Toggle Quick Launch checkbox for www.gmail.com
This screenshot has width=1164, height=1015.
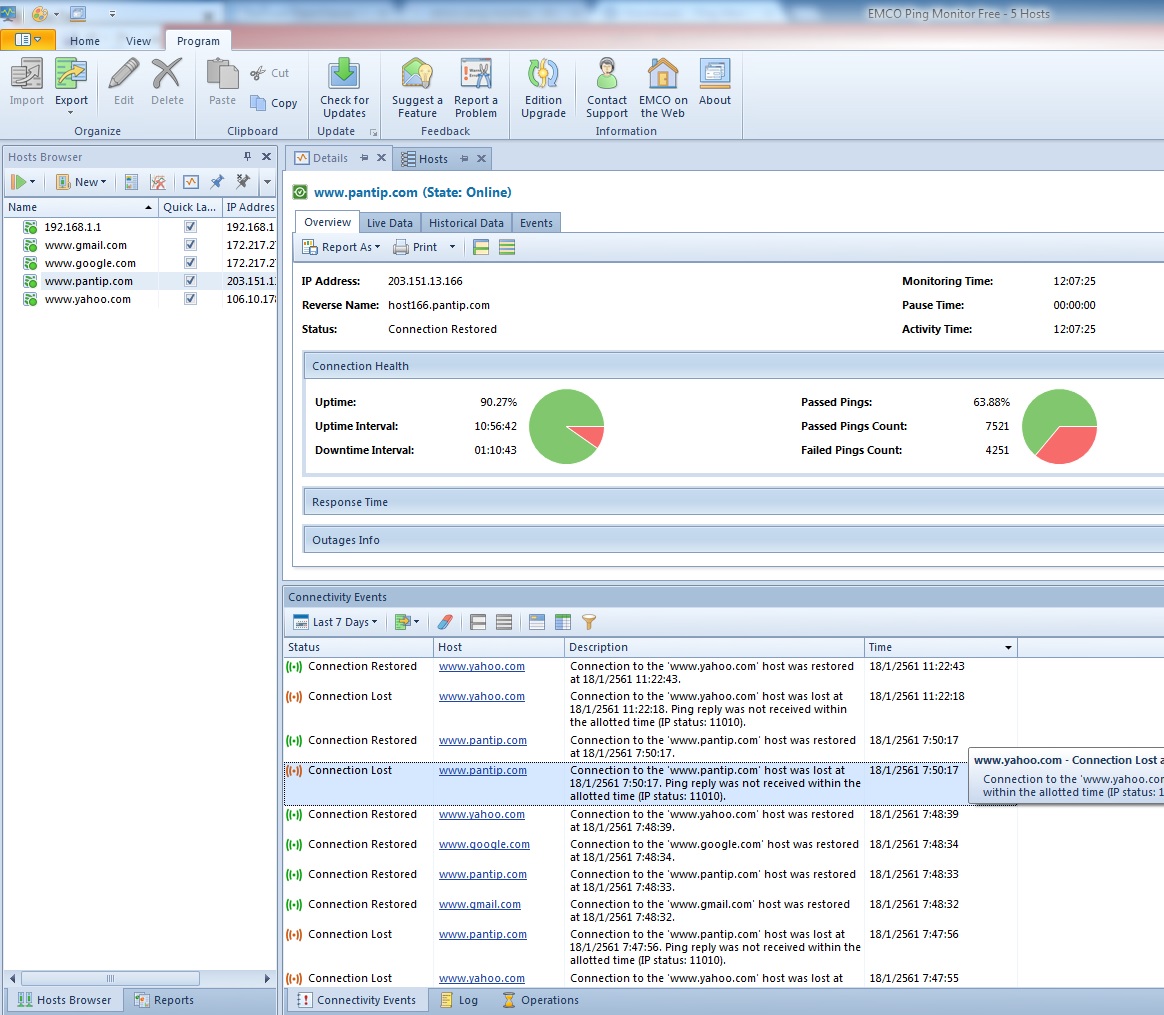pos(190,245)
